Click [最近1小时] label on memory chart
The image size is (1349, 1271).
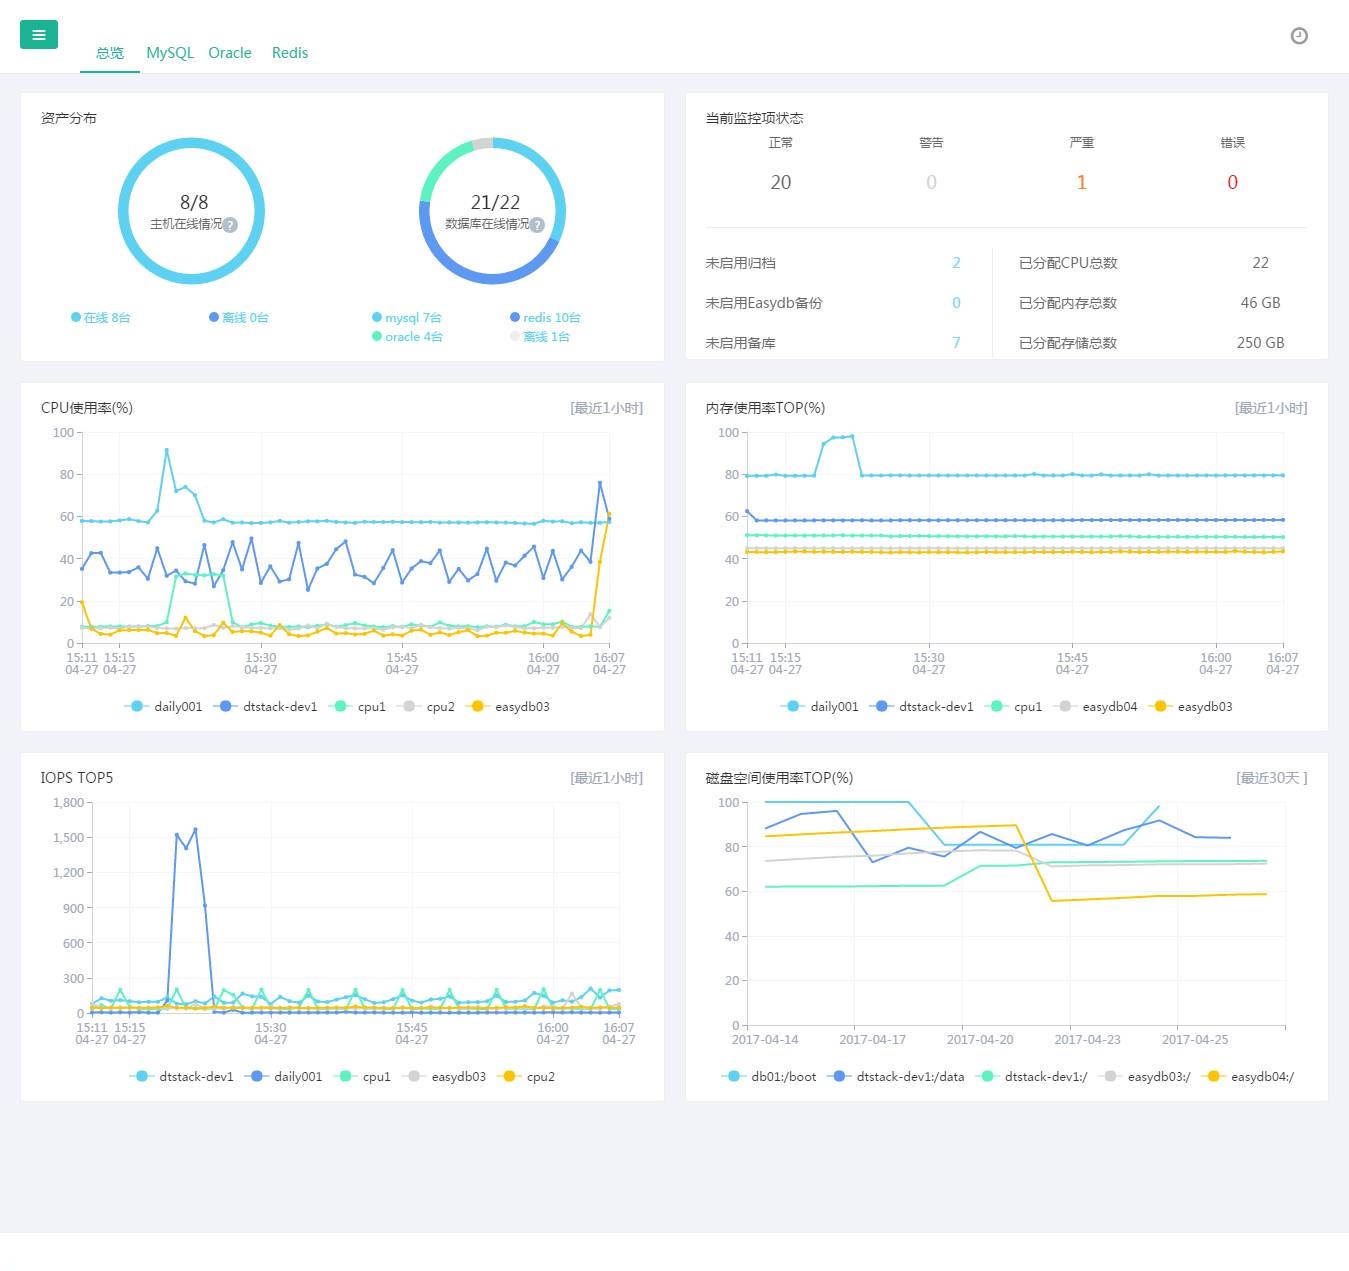[x=1271, y=408]
